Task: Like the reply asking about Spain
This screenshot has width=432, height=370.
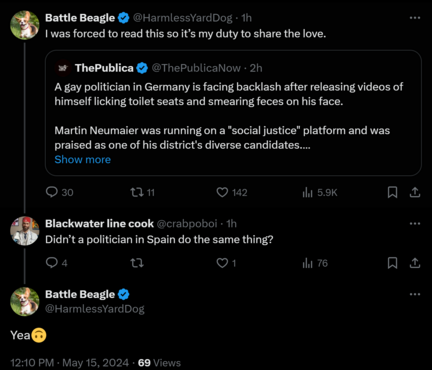Action: click(x=226, y=263)
